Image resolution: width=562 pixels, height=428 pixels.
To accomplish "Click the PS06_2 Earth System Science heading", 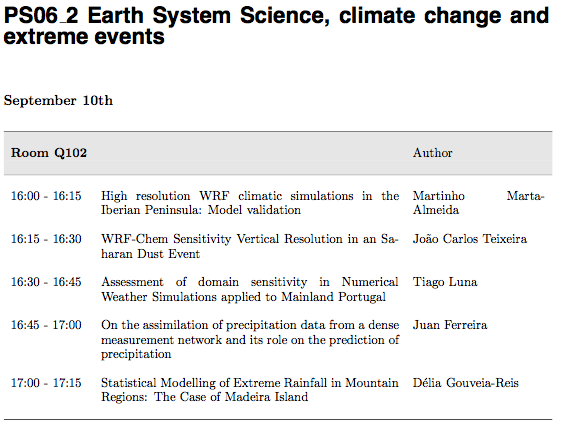I will pos(276,26).
